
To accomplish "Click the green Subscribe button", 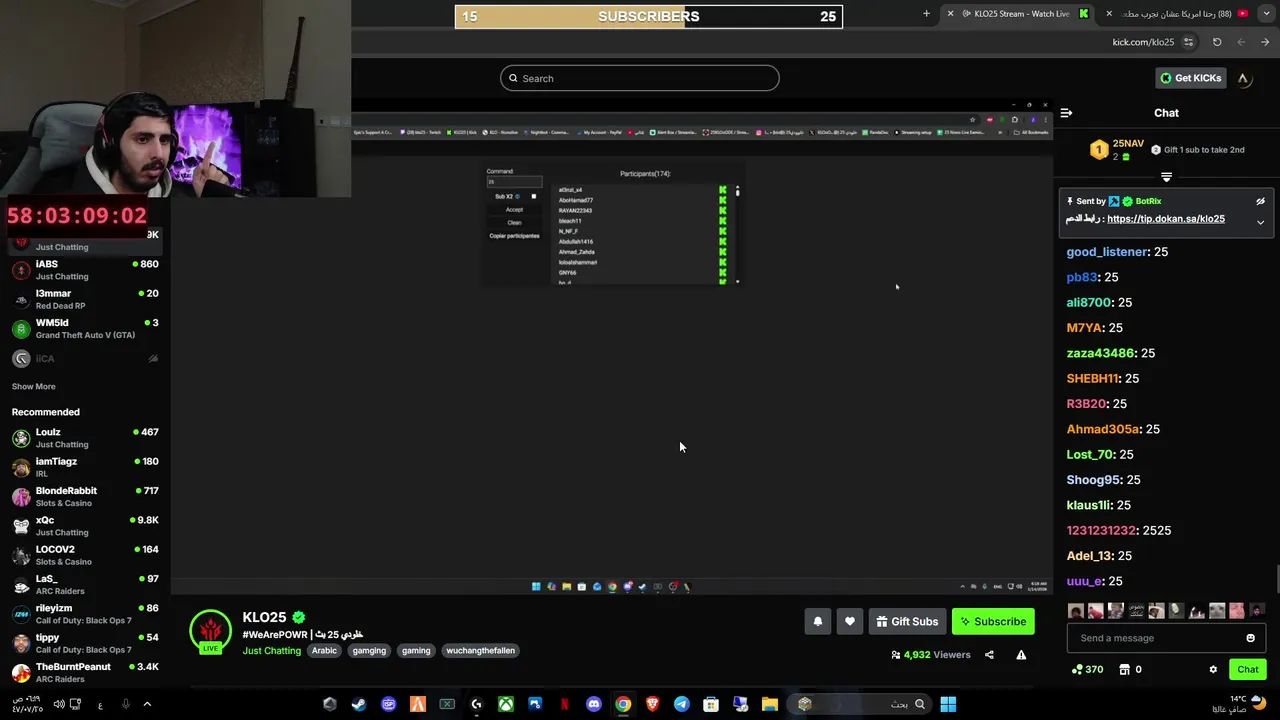I will 993,621.
